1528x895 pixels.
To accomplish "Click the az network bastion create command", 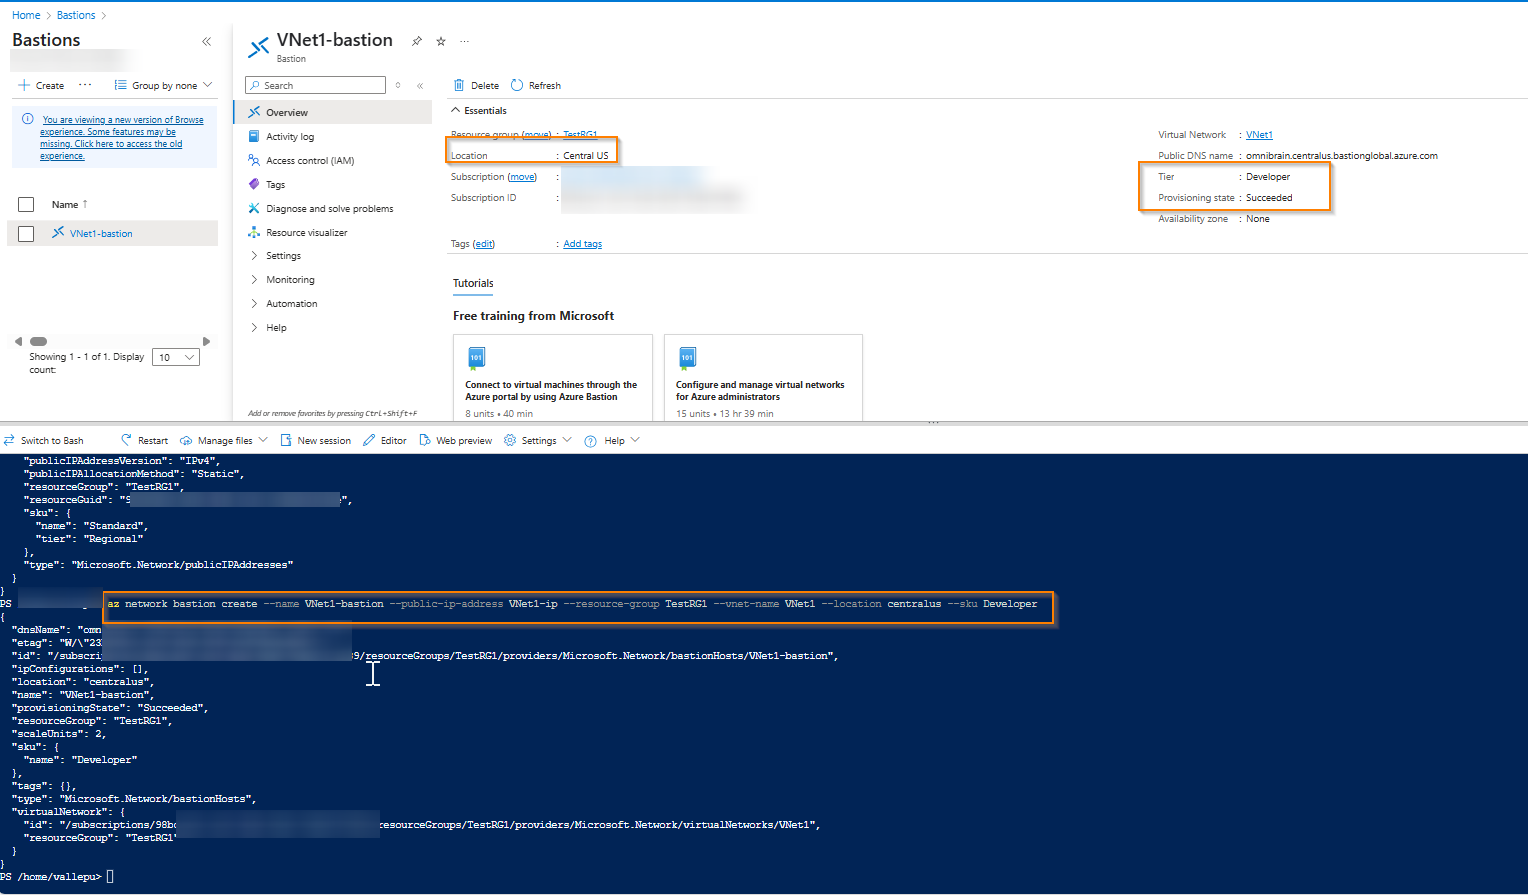I will [x=572, y=604].
